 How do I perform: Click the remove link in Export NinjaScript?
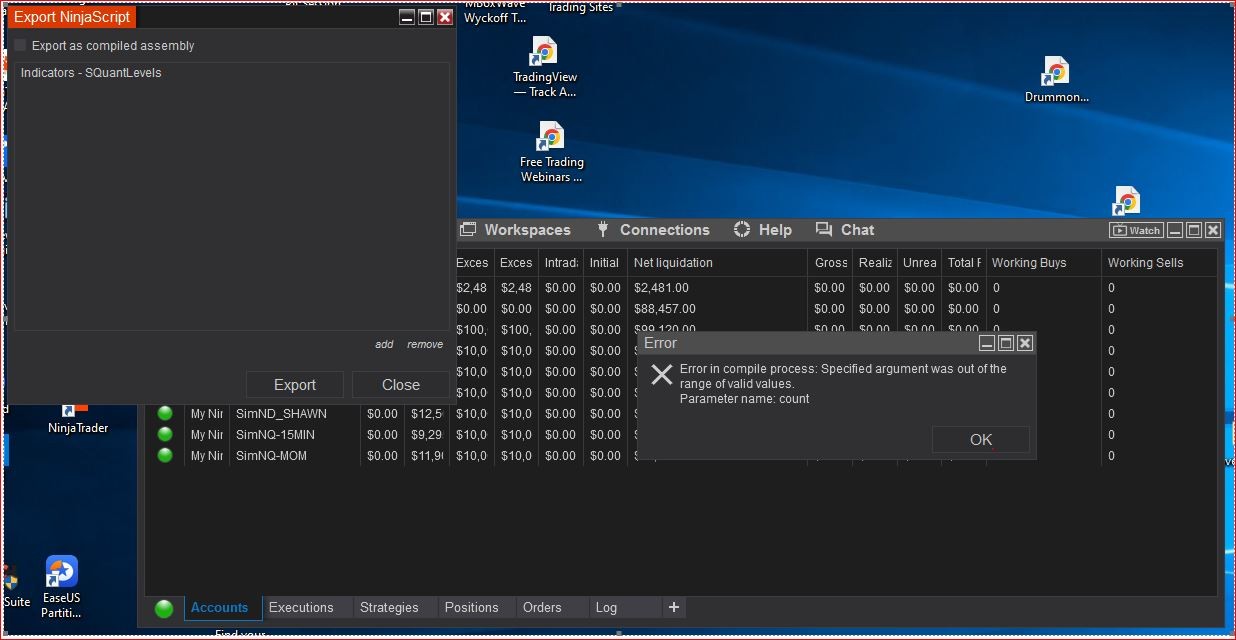(425, 344)
